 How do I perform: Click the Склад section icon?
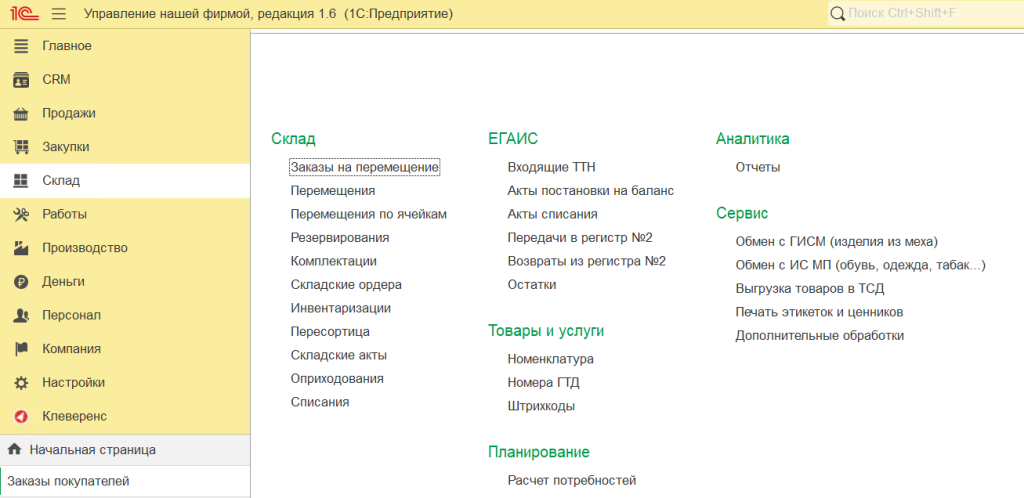pos(22,181)
